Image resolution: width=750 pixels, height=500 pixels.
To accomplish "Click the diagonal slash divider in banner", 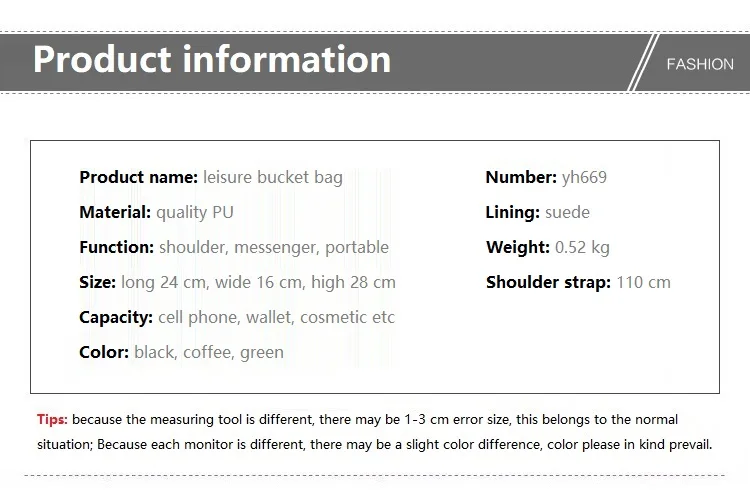I will (643, 62).
